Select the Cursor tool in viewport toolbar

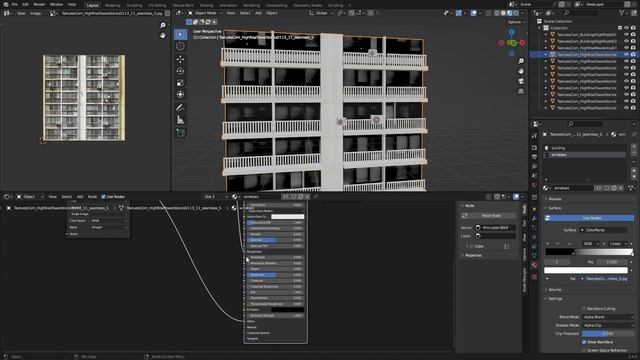(x=180, y=46)
